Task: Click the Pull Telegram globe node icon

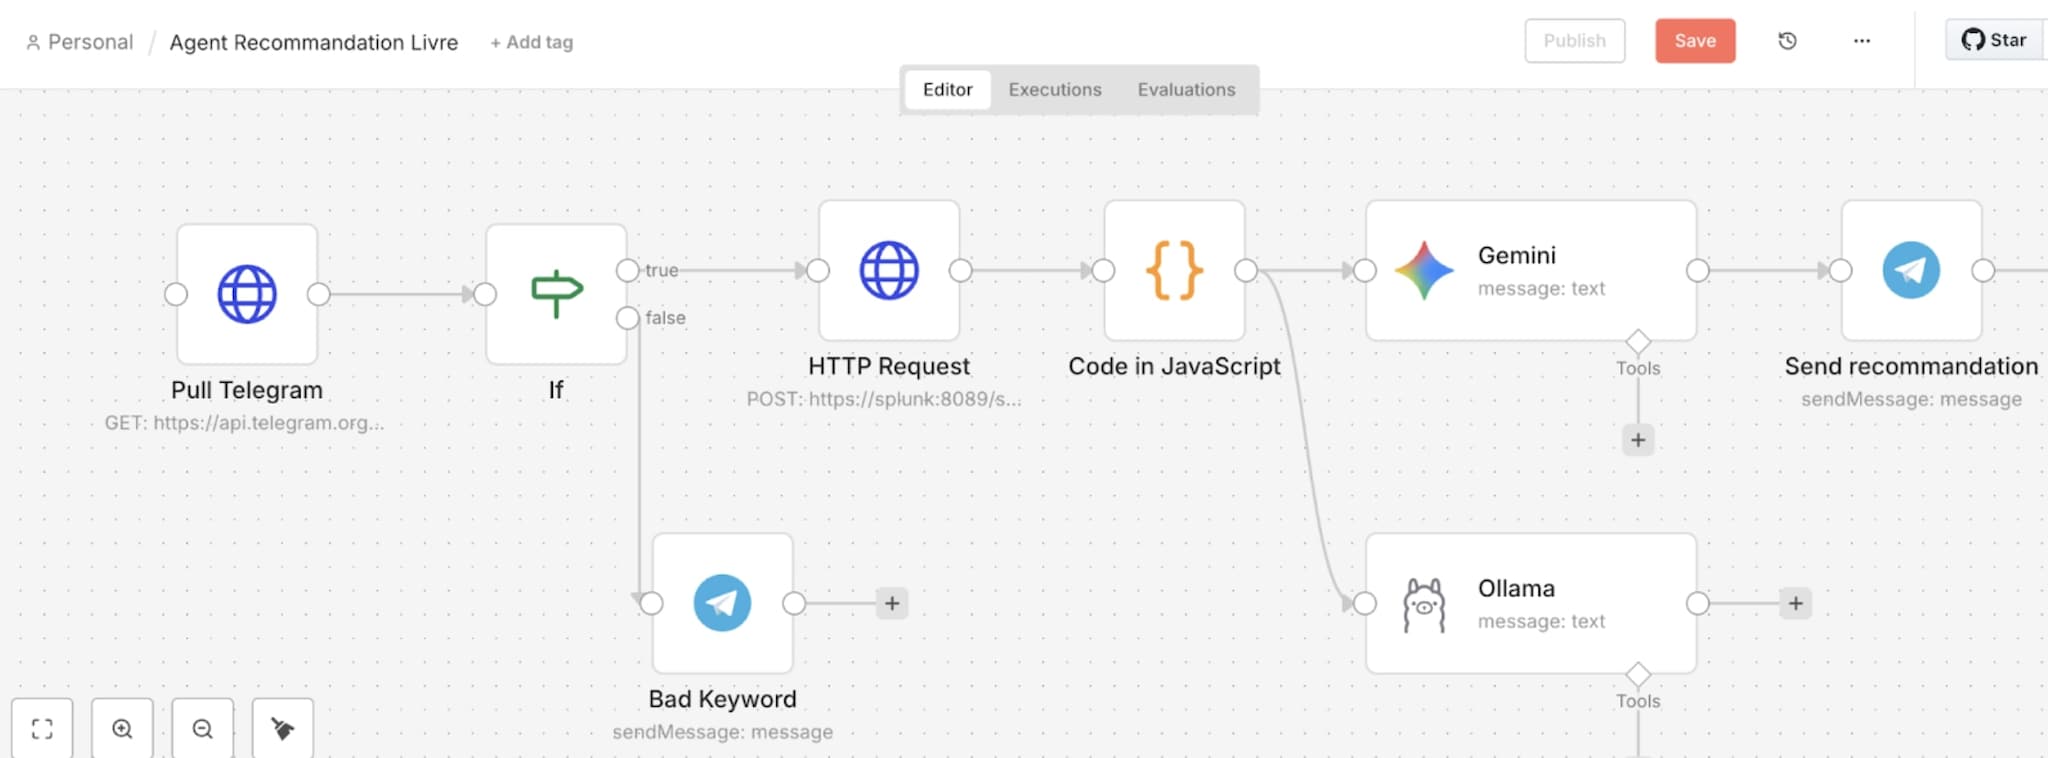Action: click(x=247, y=294)
